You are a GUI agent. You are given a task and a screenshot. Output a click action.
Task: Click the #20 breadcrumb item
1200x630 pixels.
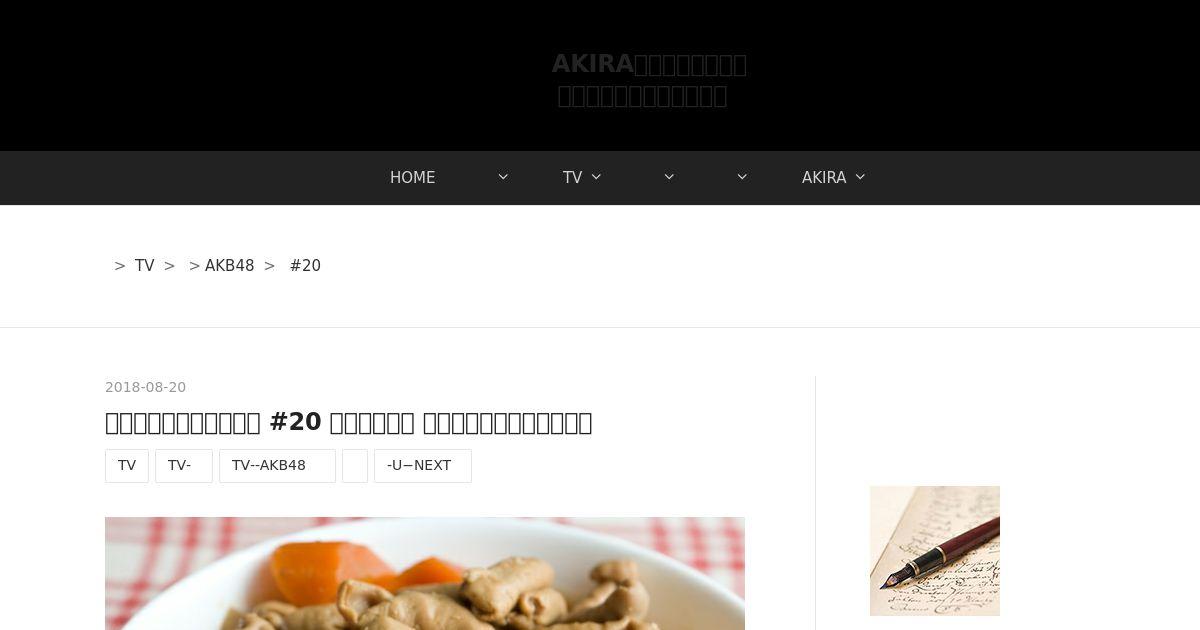[x=305, y=265]
